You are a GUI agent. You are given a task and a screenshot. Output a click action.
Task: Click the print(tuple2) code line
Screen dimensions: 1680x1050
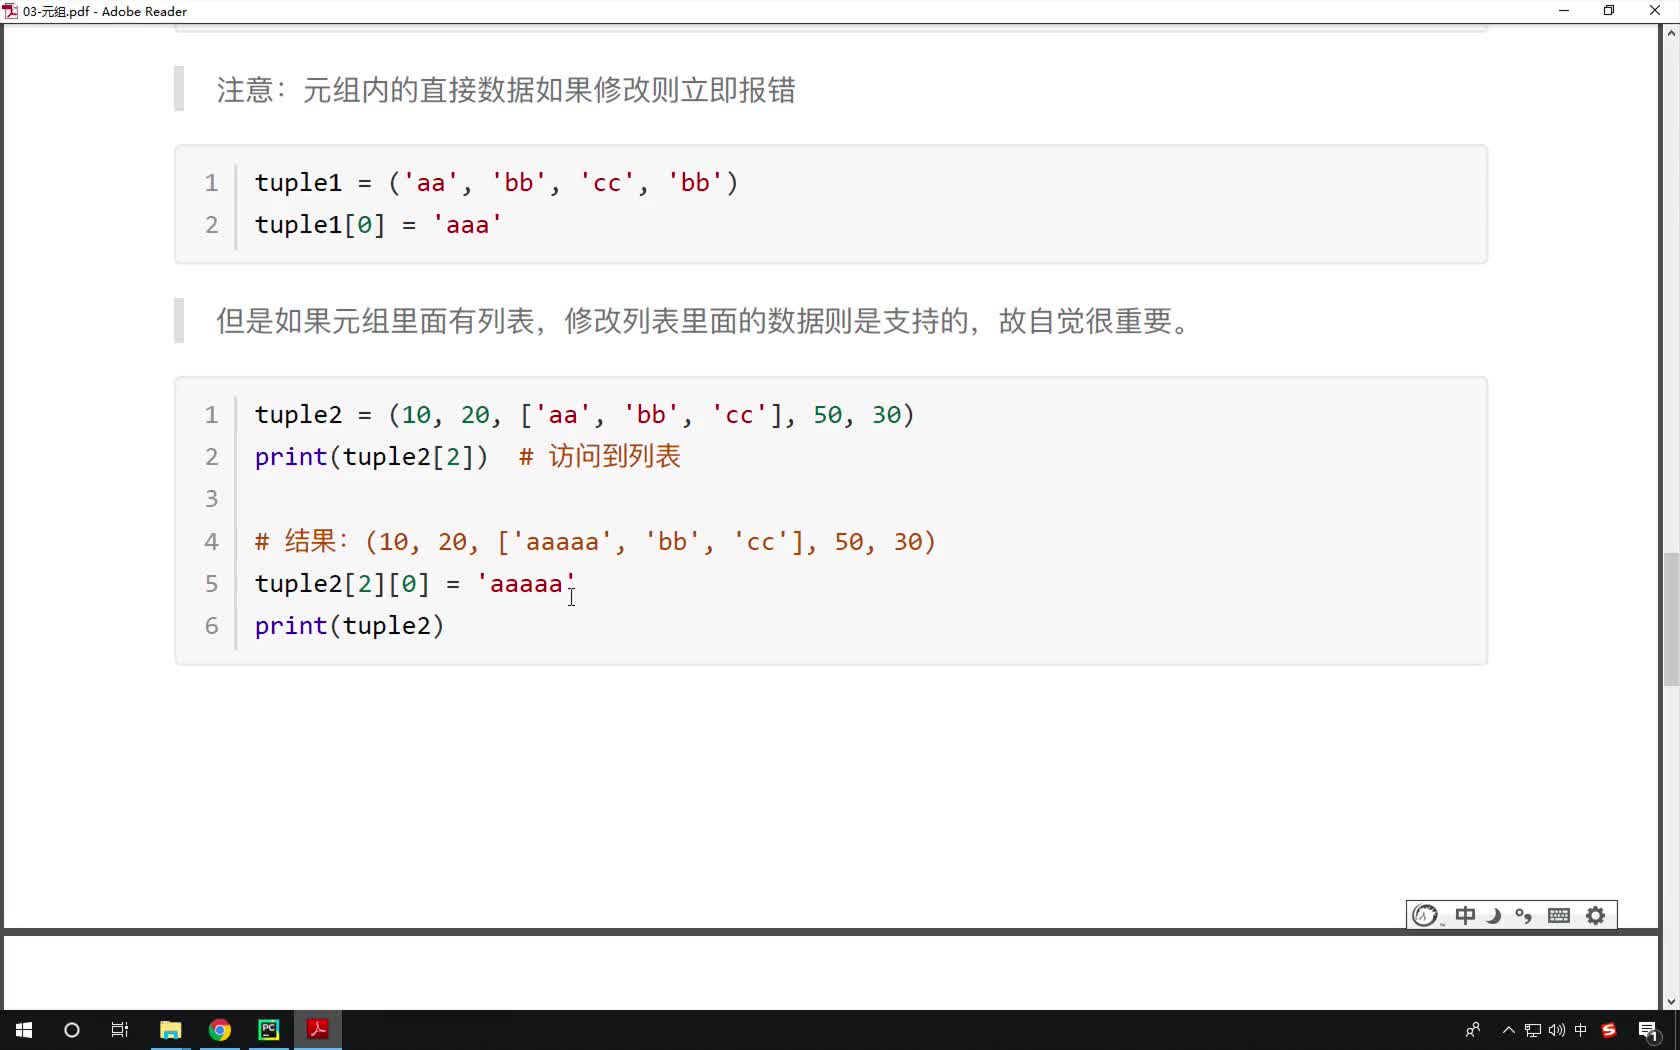click(x=349, y=626)
